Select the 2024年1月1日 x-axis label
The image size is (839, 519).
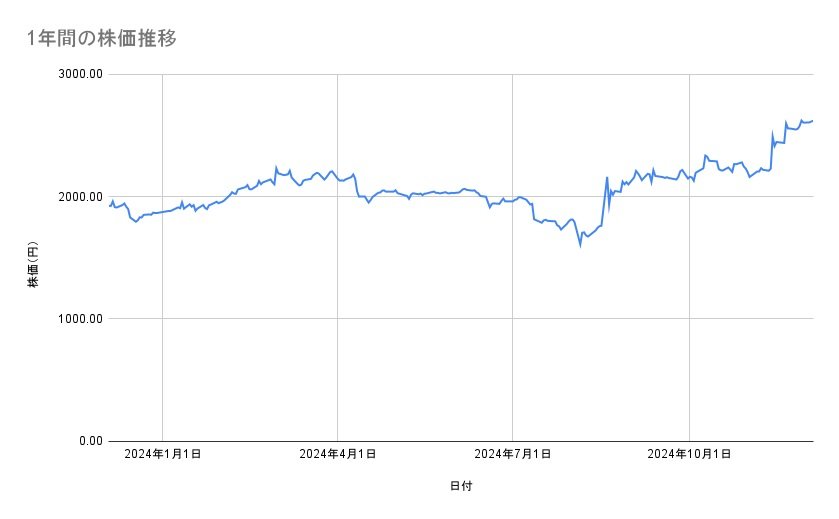162,455
